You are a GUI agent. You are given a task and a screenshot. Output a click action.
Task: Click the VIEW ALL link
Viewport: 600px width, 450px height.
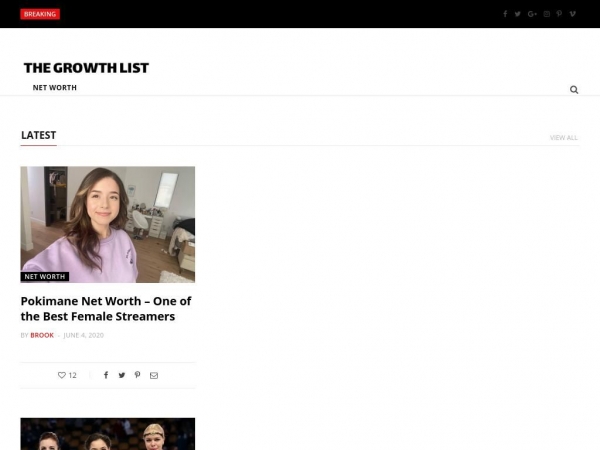[x=564, y=137]
